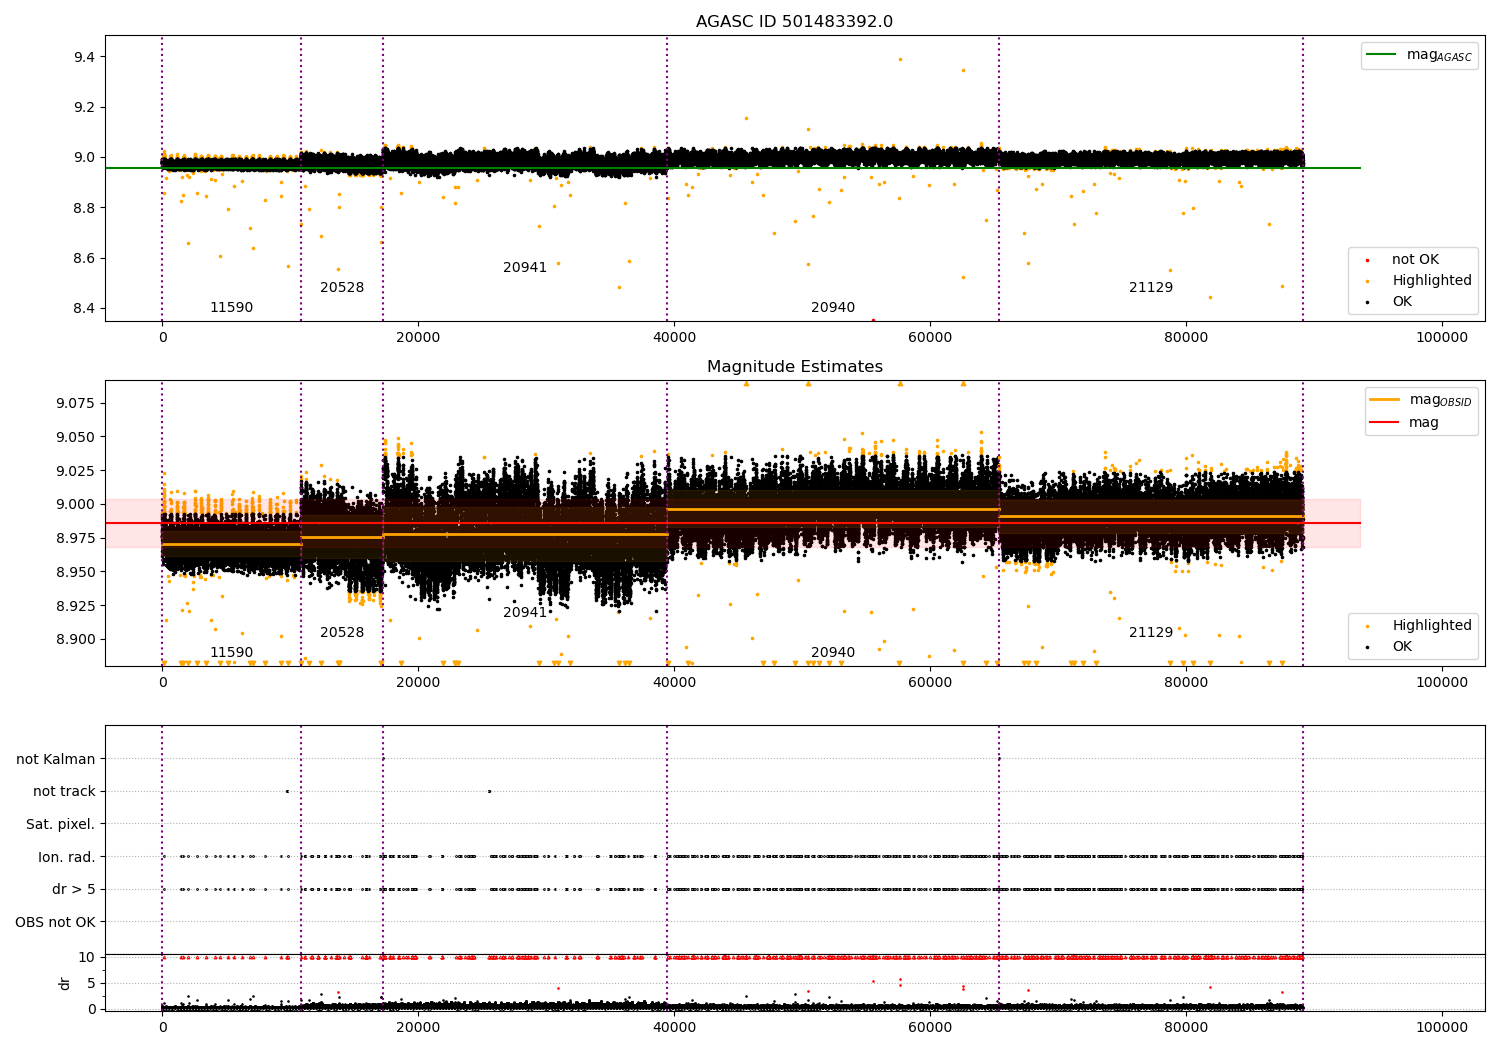Click the 9.4 y-axis tick in top plot
This screenshot has width=1500, height=1050.
[x=84, y=57]
